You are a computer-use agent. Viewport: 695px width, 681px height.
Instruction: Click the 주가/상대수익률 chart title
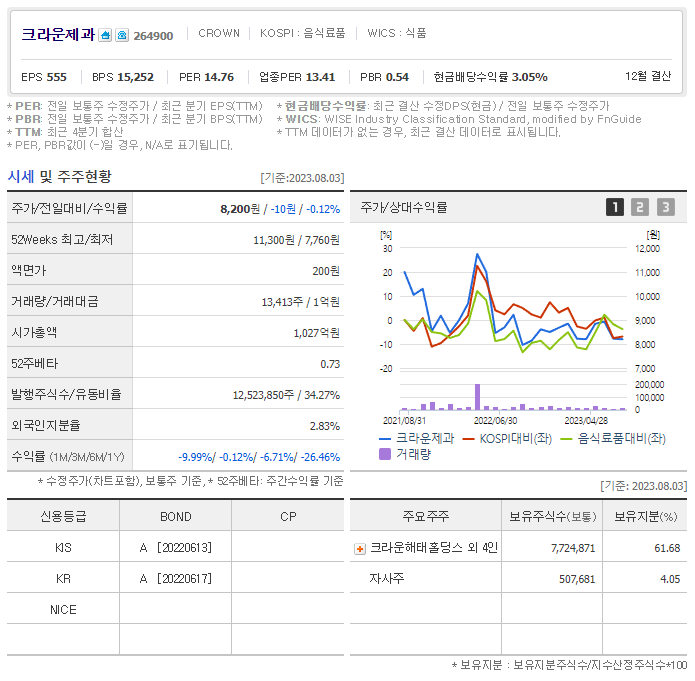(404, 207)
